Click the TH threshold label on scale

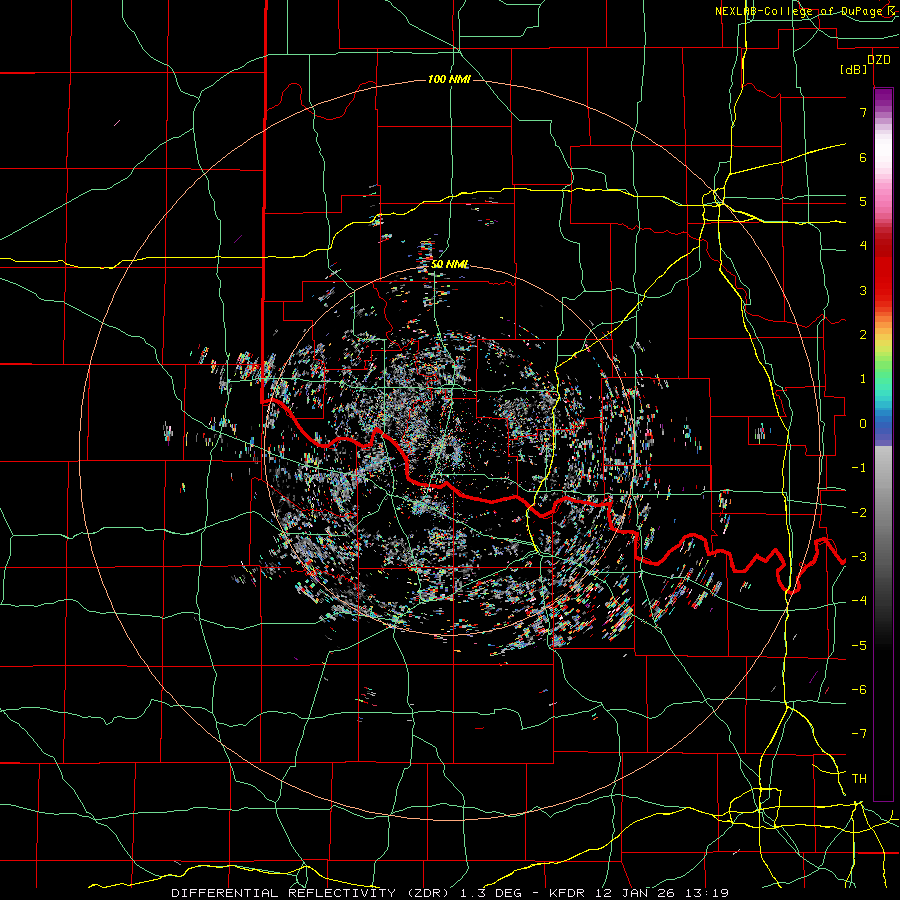(x=859, y=778)
